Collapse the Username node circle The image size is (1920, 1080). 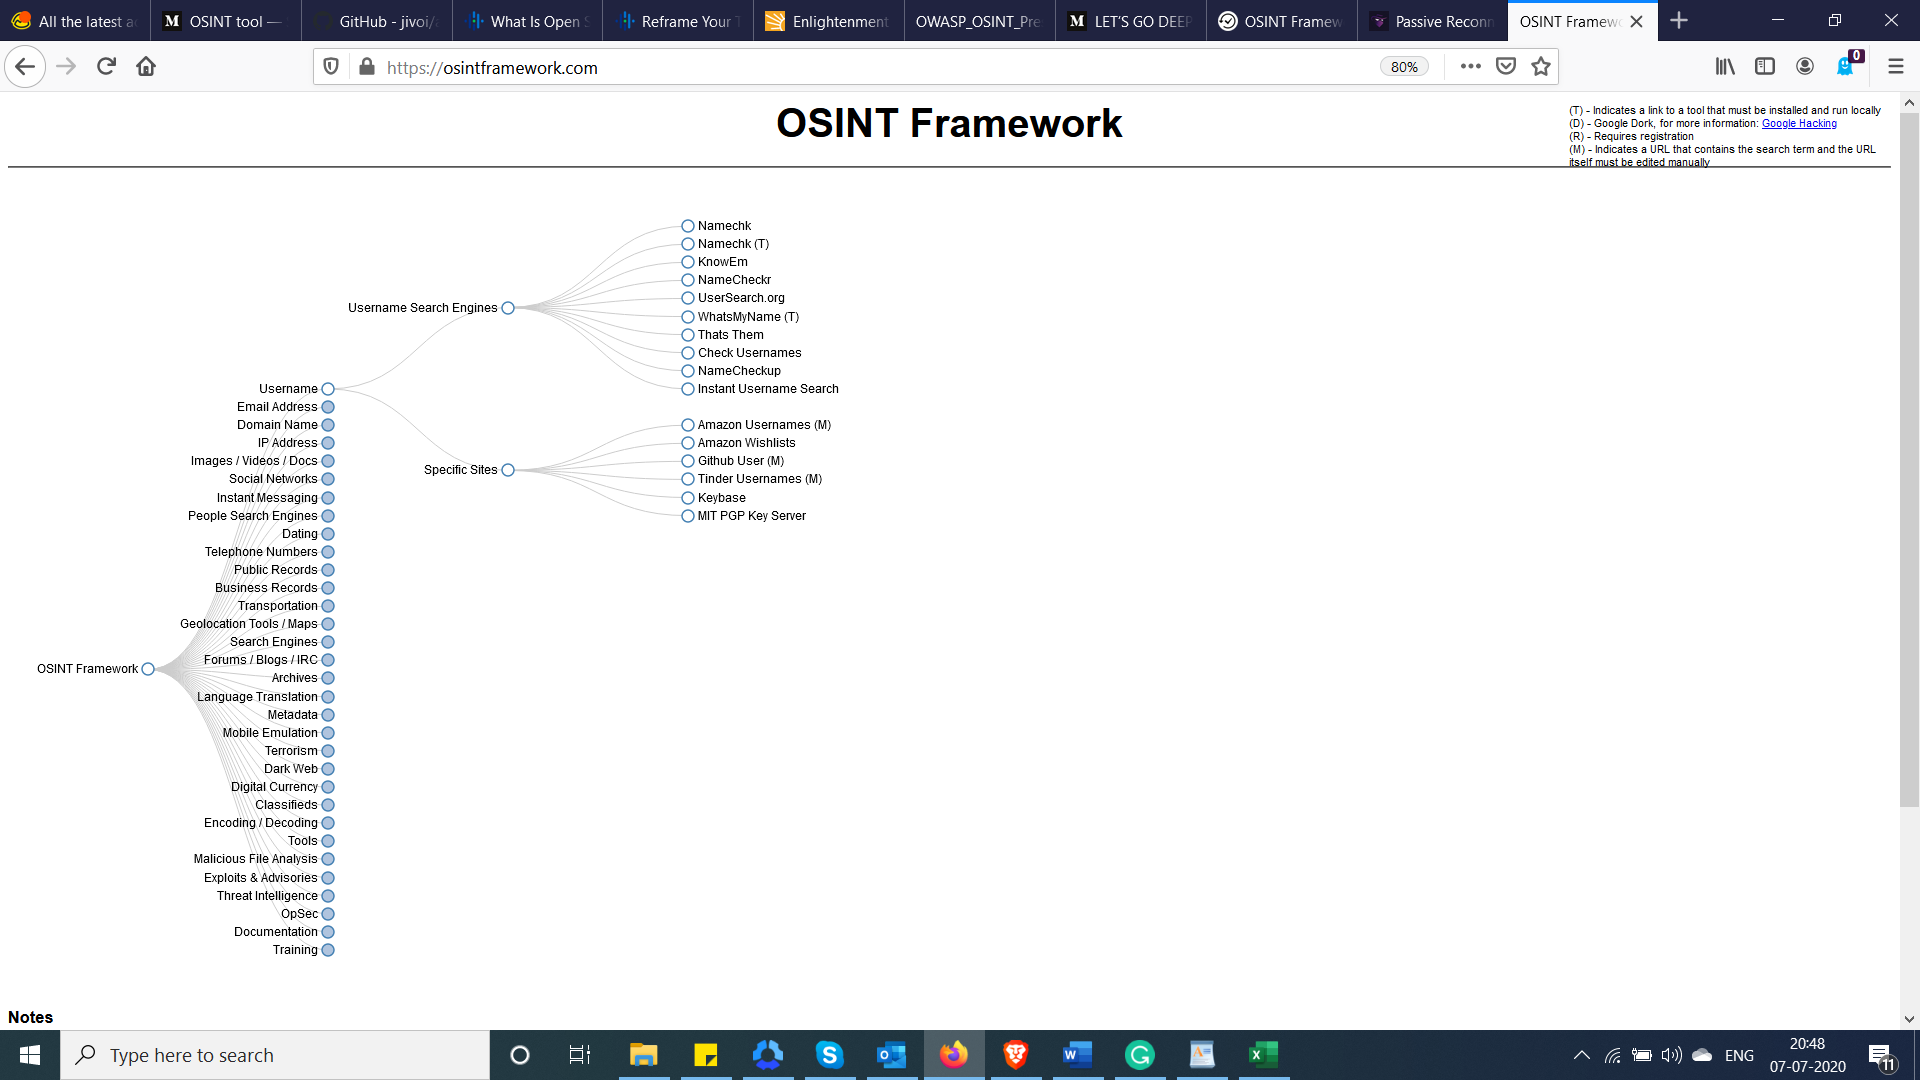pos(328,389)
